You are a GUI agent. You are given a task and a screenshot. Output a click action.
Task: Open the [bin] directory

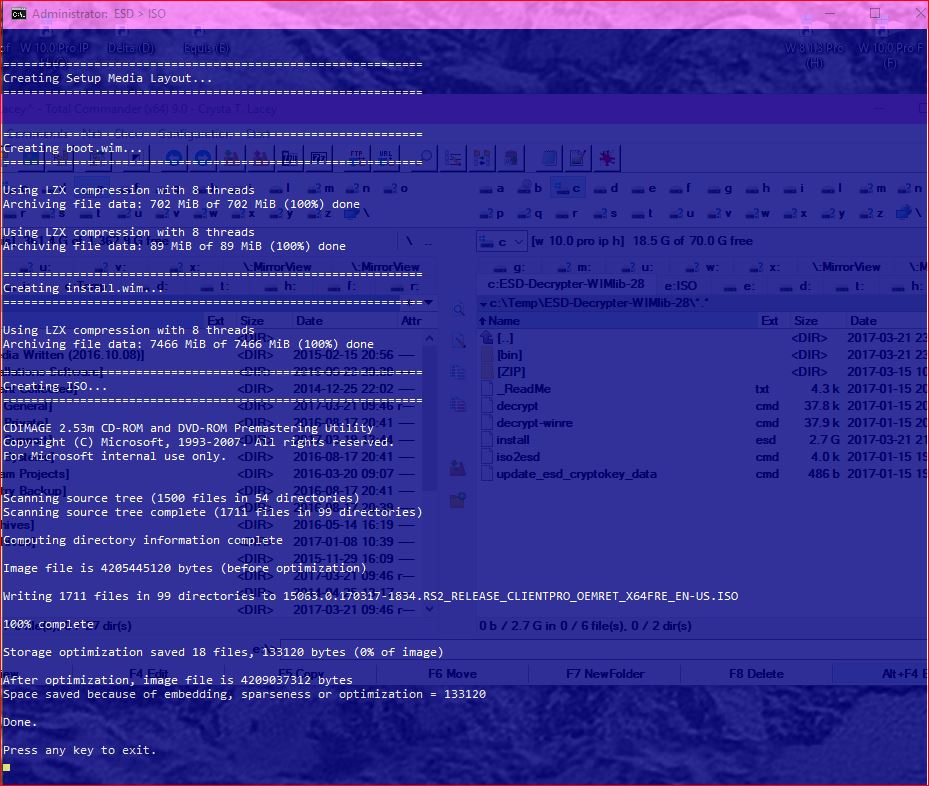[x=509, y=355]
